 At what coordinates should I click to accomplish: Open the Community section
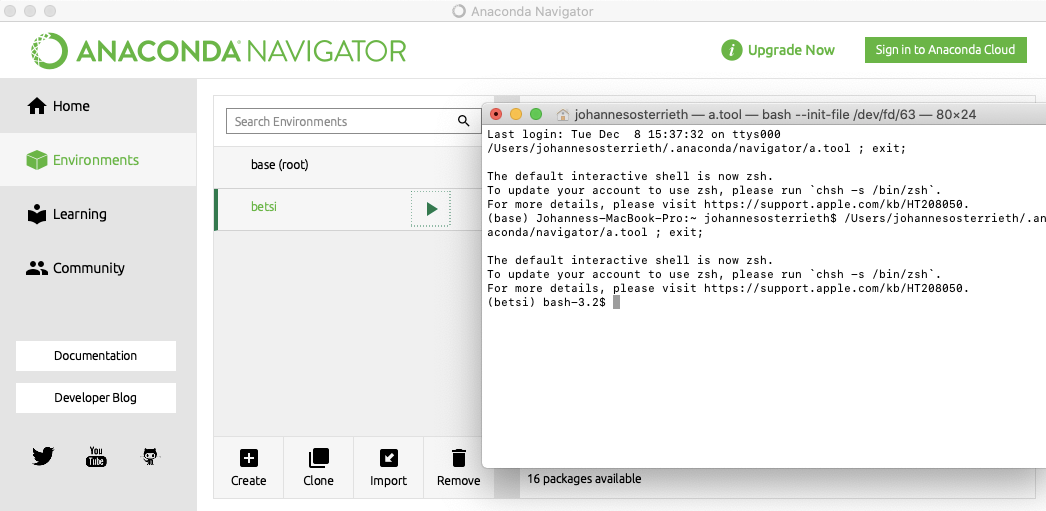point(98,268)
